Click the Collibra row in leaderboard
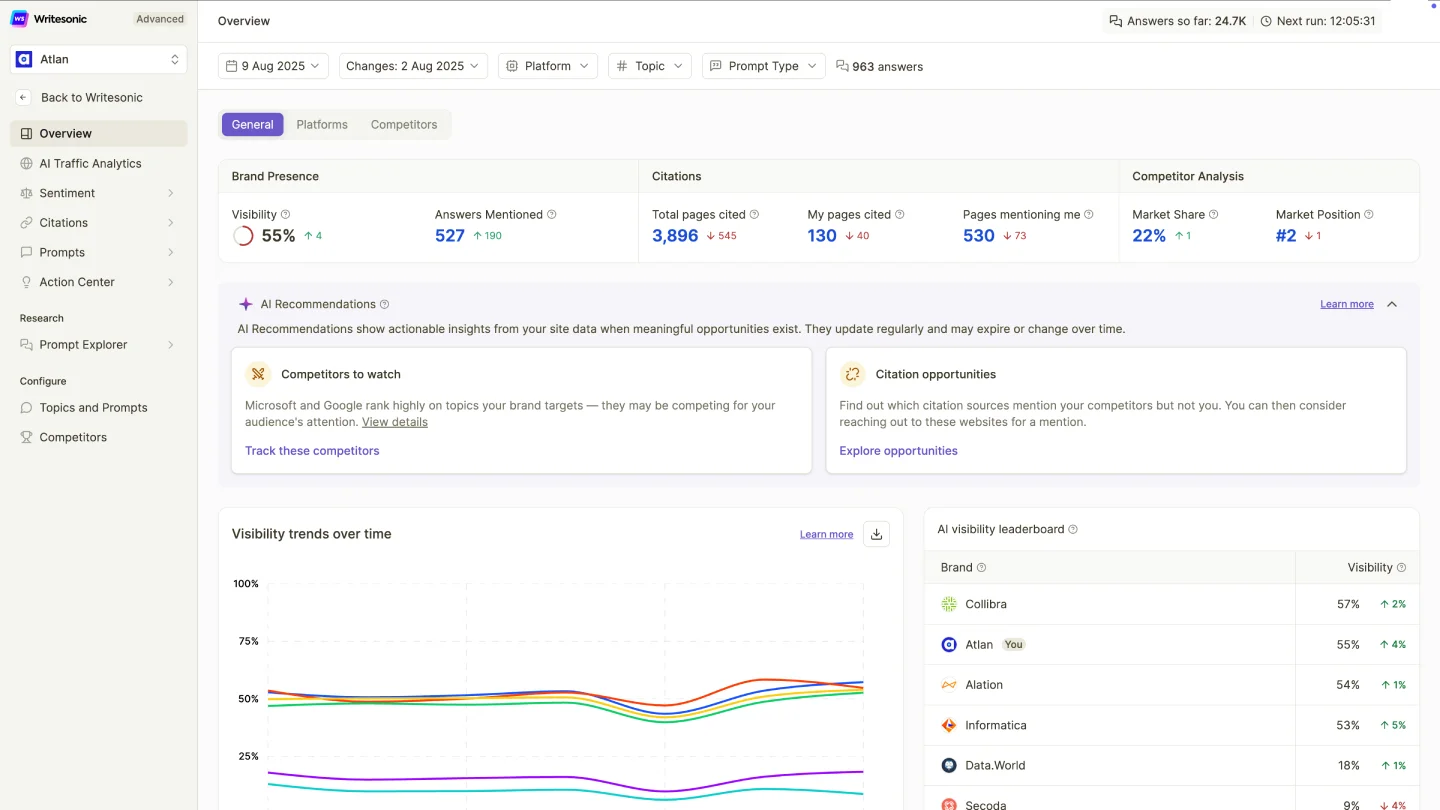Image resolution: width=1440 pixels, height=810 pixels. tap(1171, 604)
